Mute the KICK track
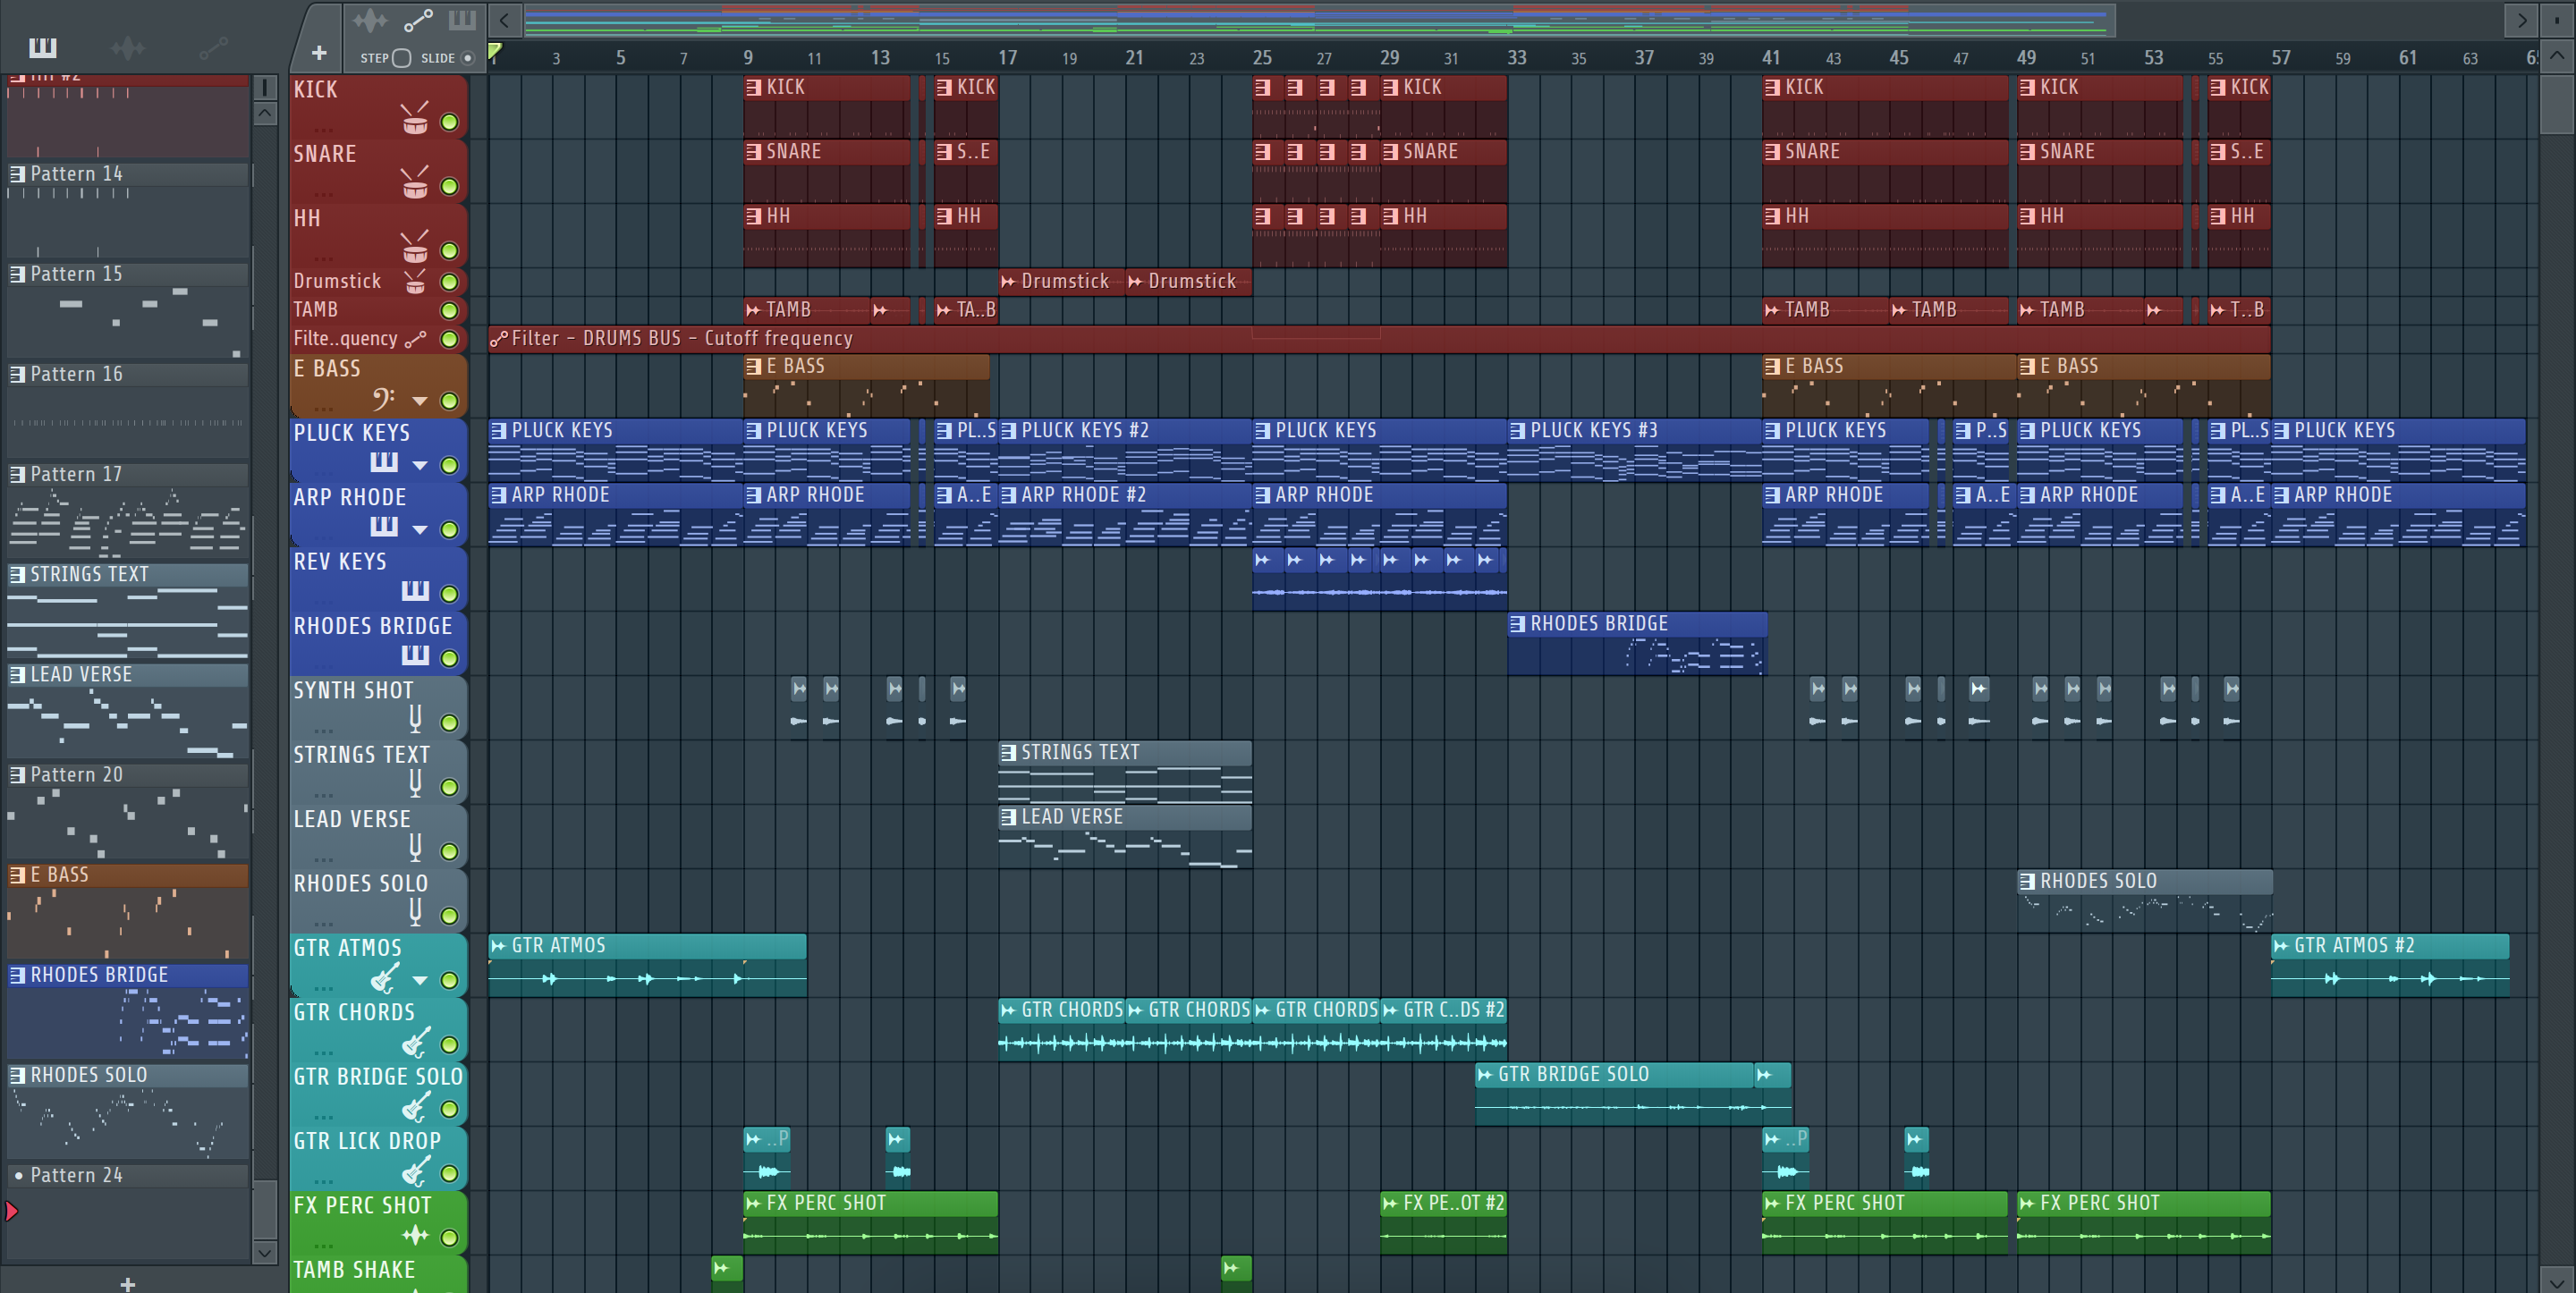This screenshot has width=2576, height=1293. pos(450,122)
